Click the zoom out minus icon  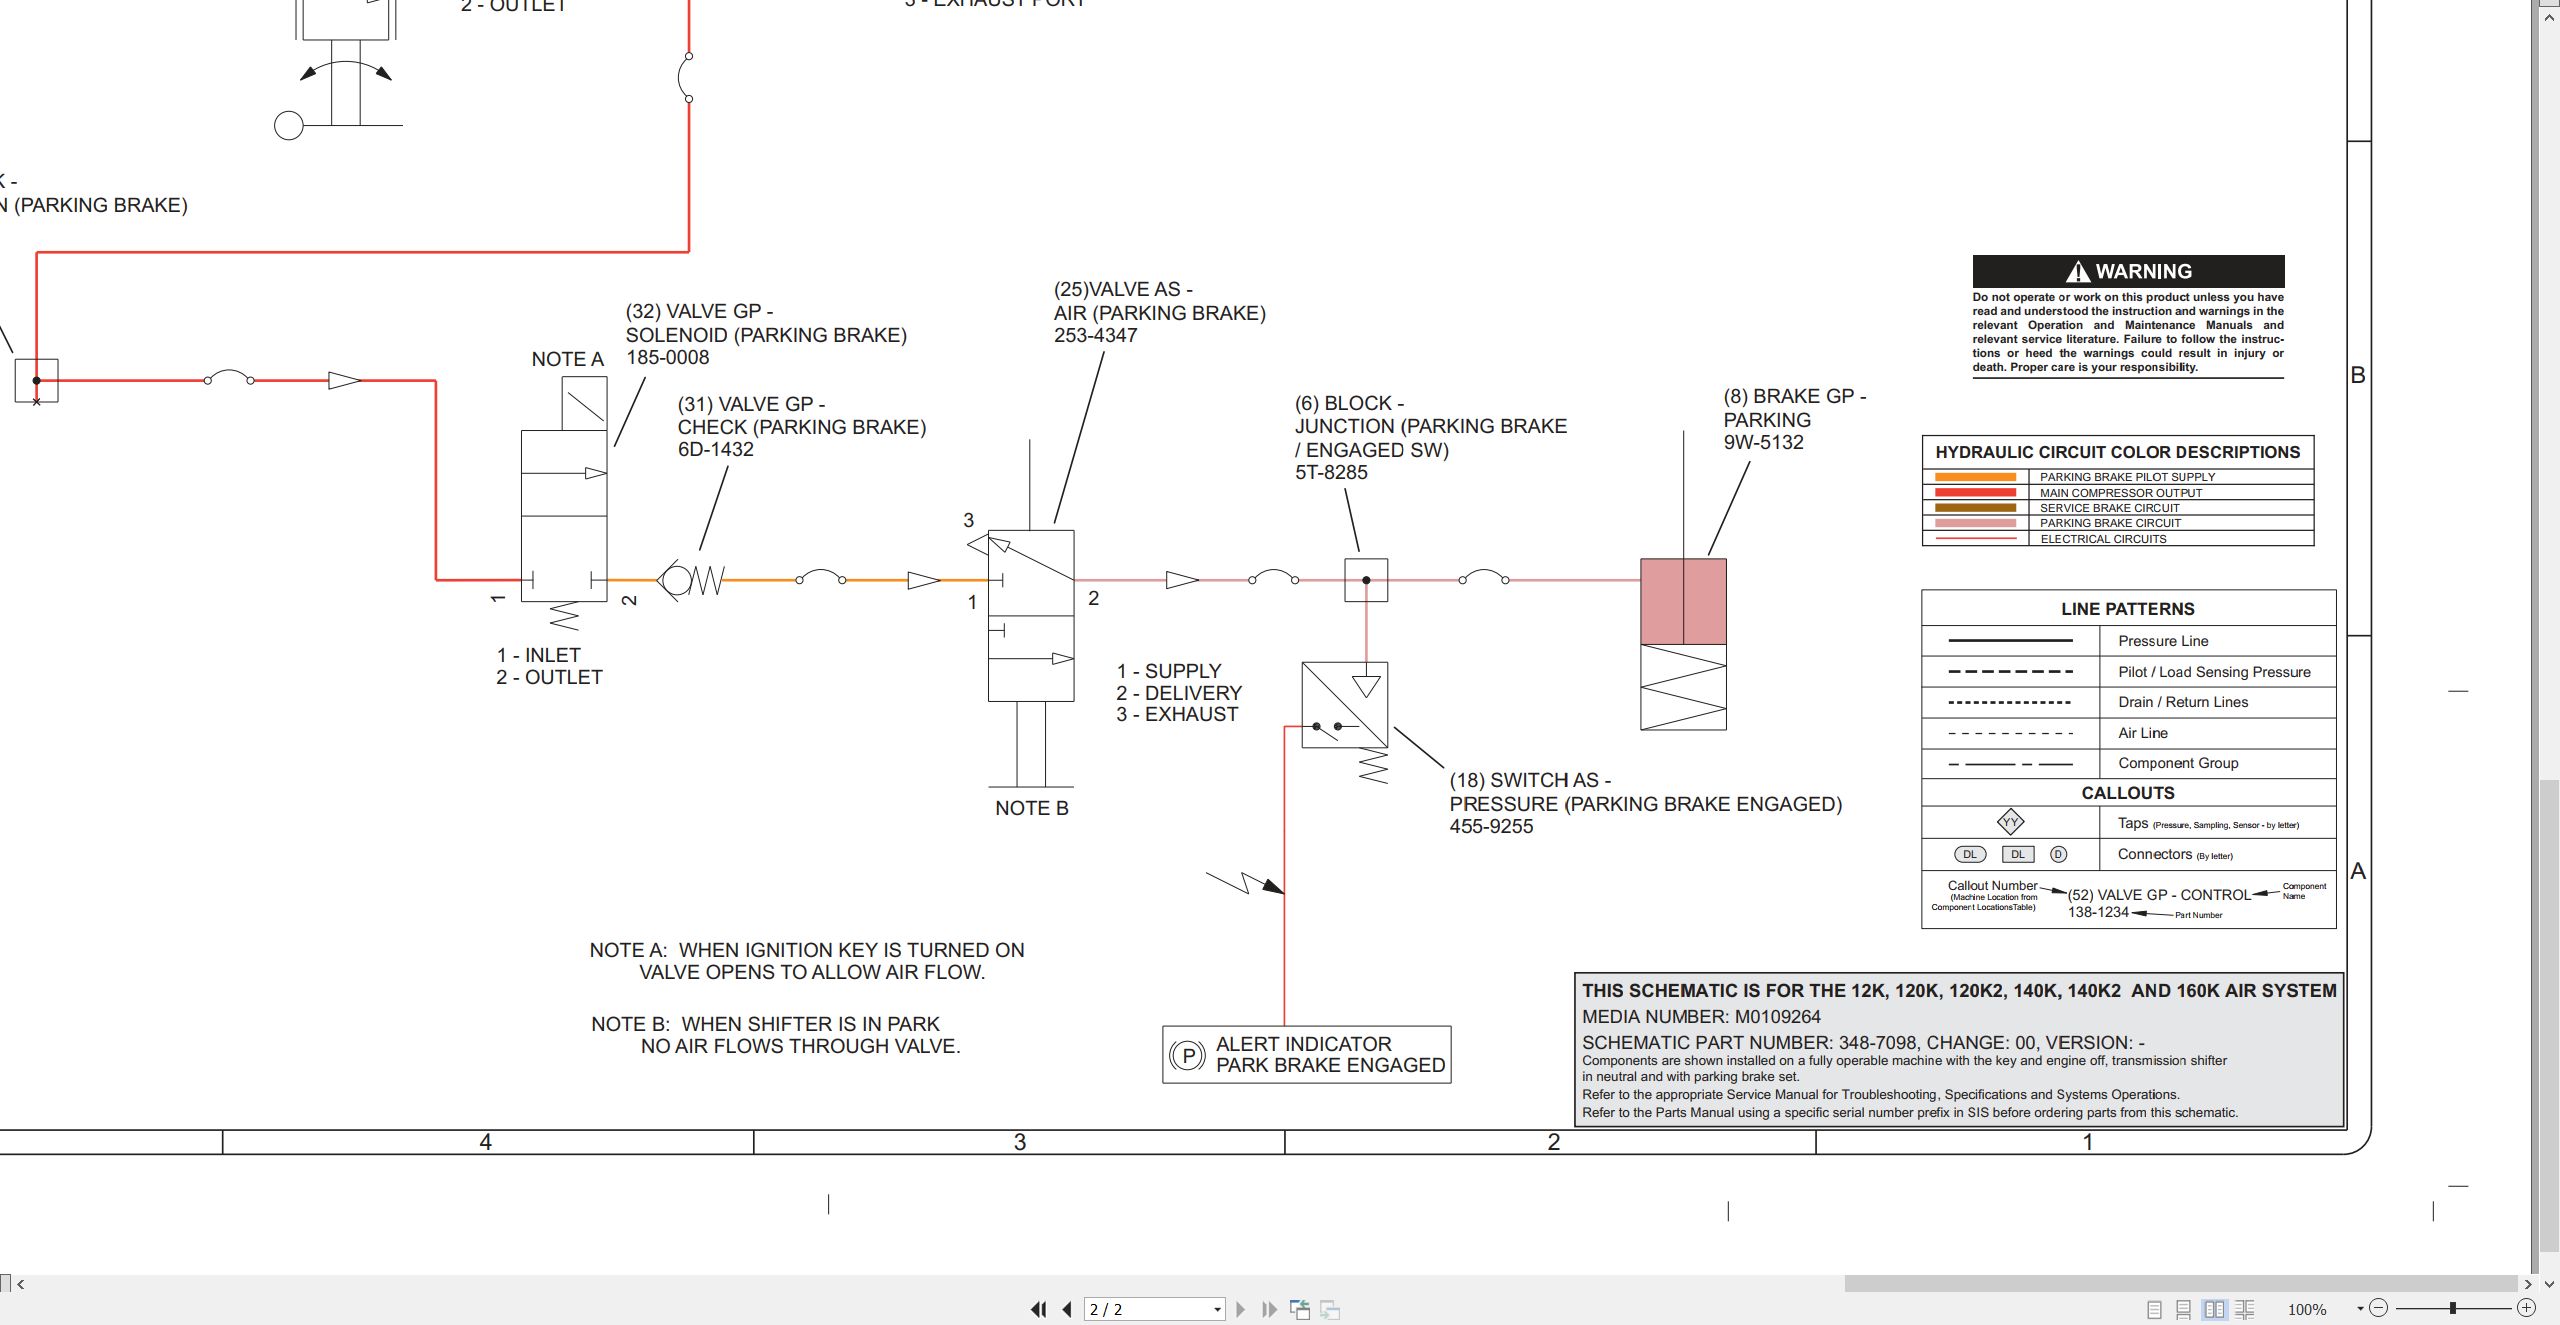pyautogui.click(x=2379, y=1308)
